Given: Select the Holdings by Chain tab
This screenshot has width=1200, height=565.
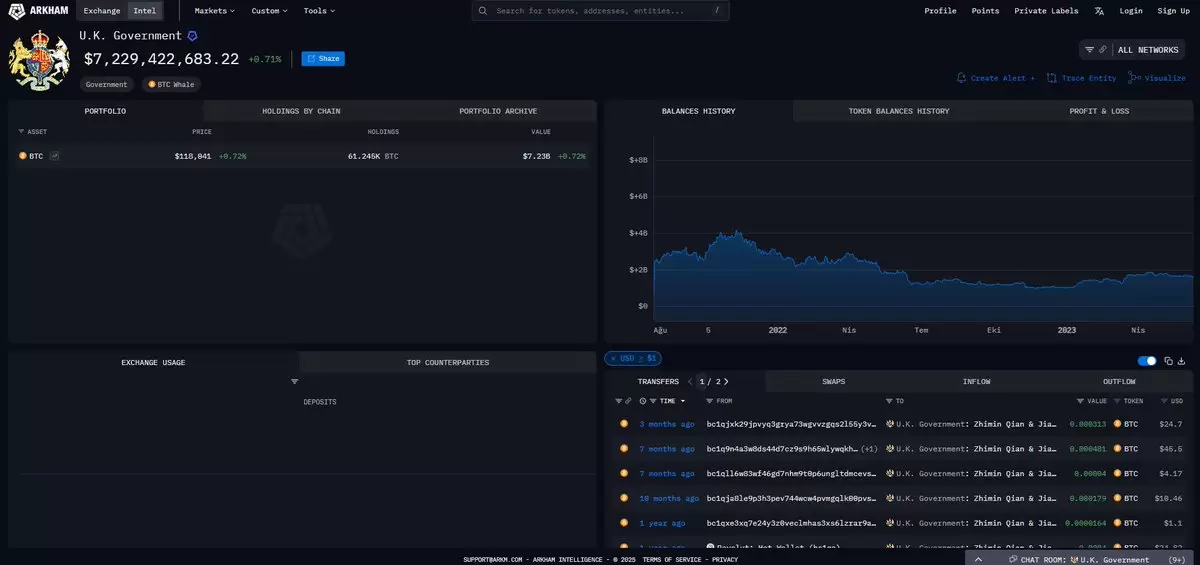Looking at the screenshot, I should click(301, 111).
